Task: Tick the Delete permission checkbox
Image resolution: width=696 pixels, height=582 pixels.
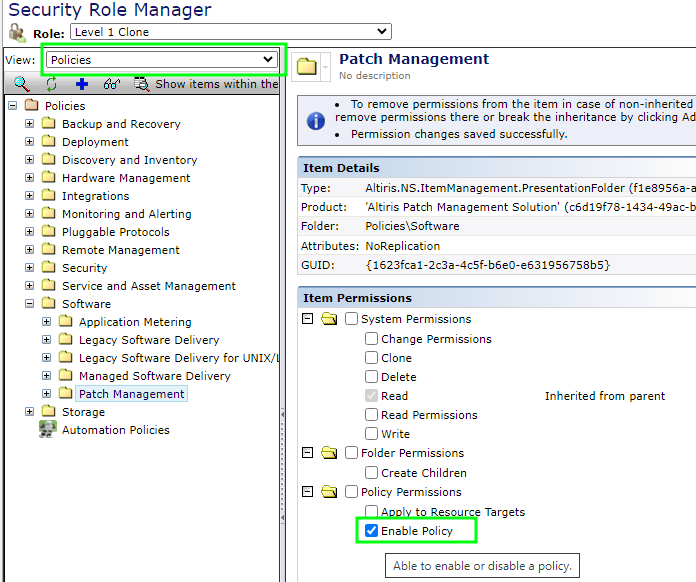Action: pyautogui.click(x=371, y=376)
